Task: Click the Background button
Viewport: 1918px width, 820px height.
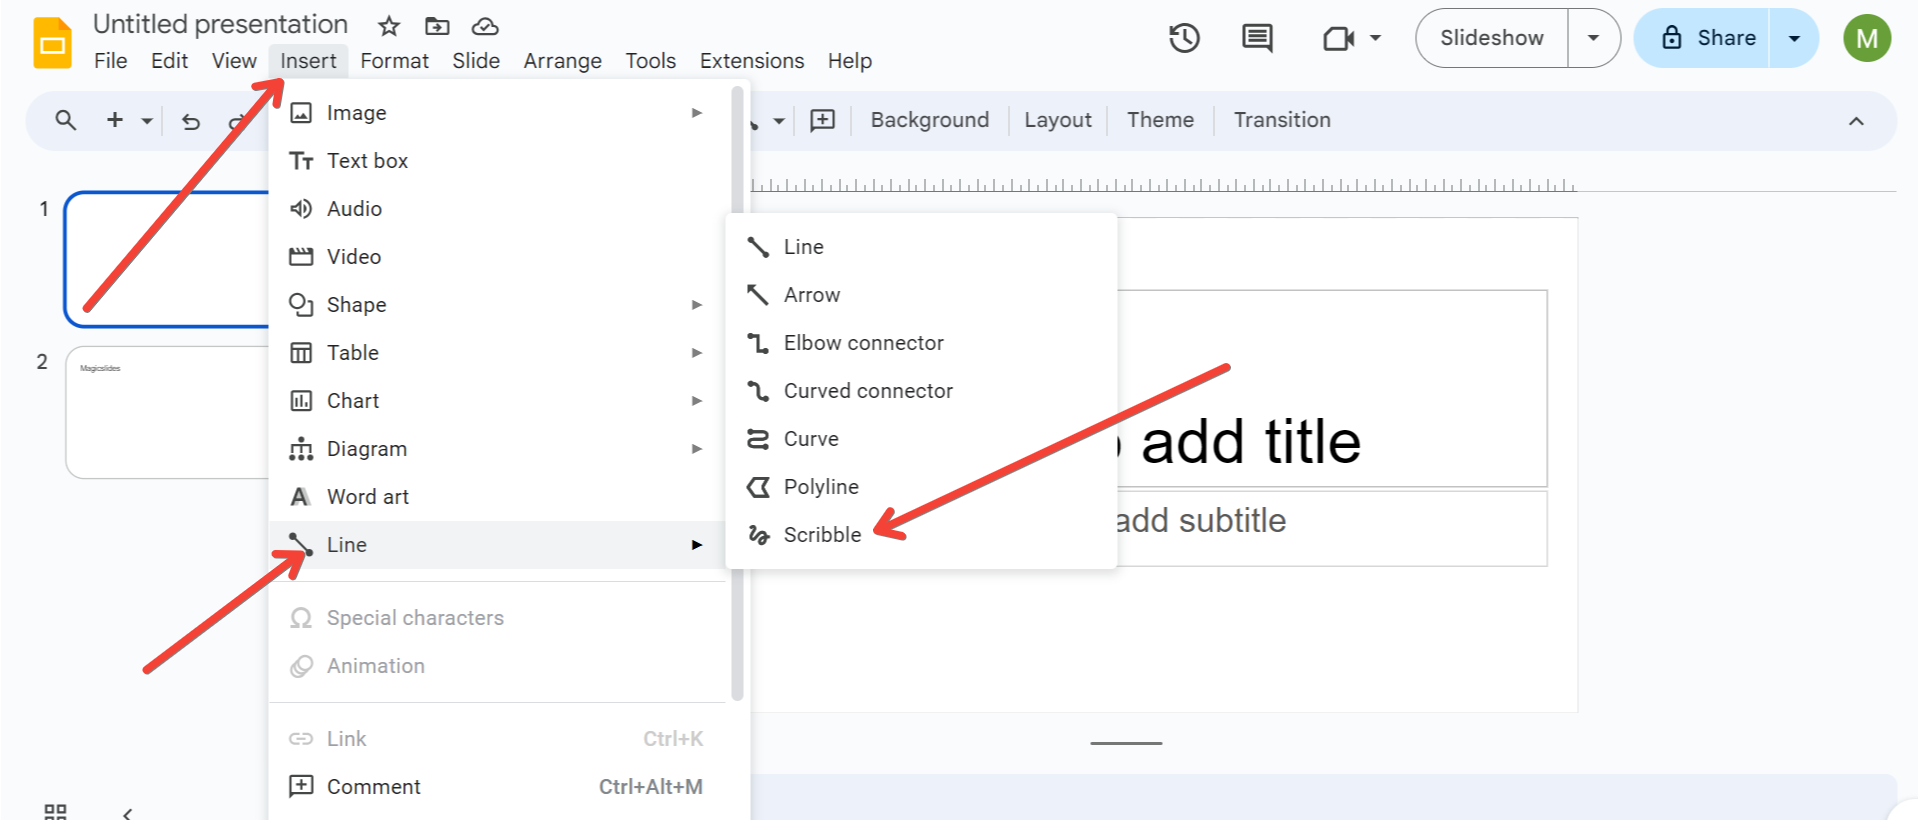Action: pyautogui.click(x=929, y=120)
